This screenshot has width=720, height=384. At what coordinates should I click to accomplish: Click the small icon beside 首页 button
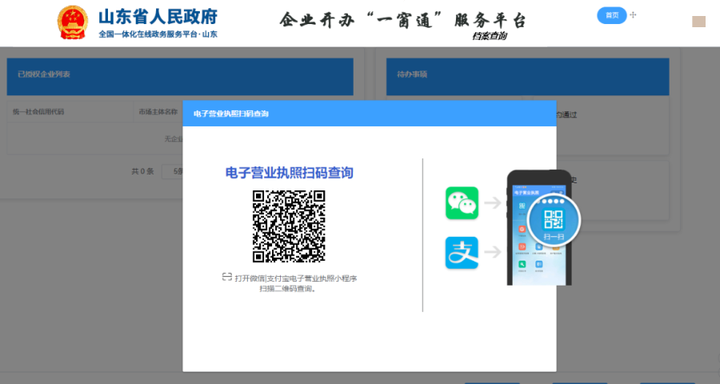coord(633,15)
